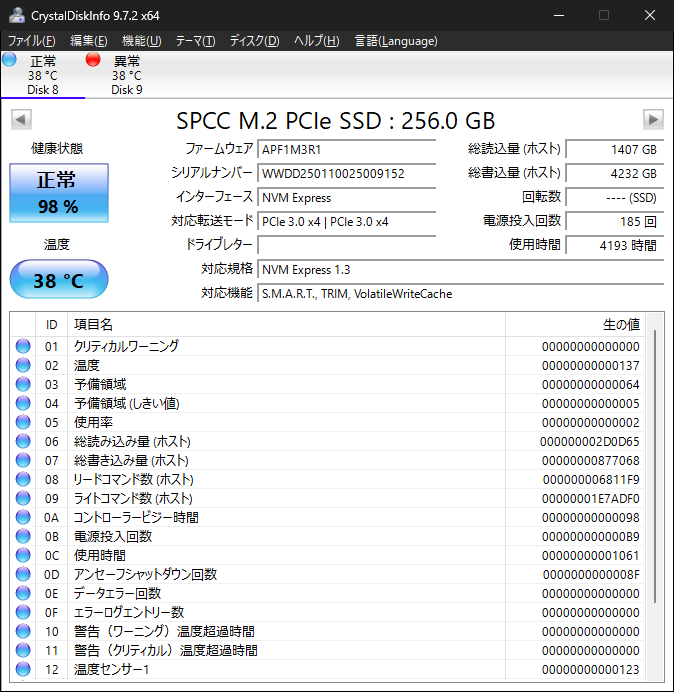Go to next disk with right arrow
Image resolution: width=674 pixels, height=692 pixels.
pos(653,120)
